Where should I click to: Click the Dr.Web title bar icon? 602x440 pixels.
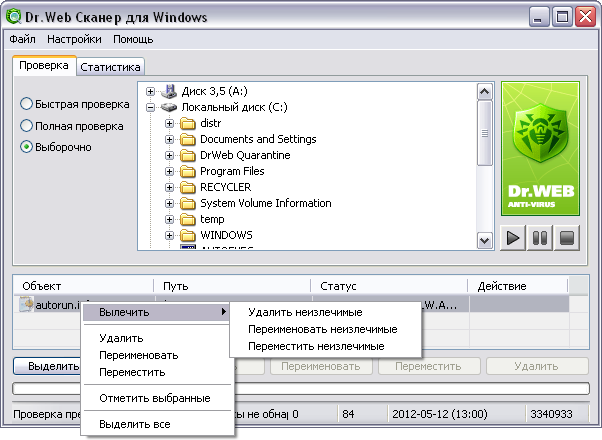point(13,16)
